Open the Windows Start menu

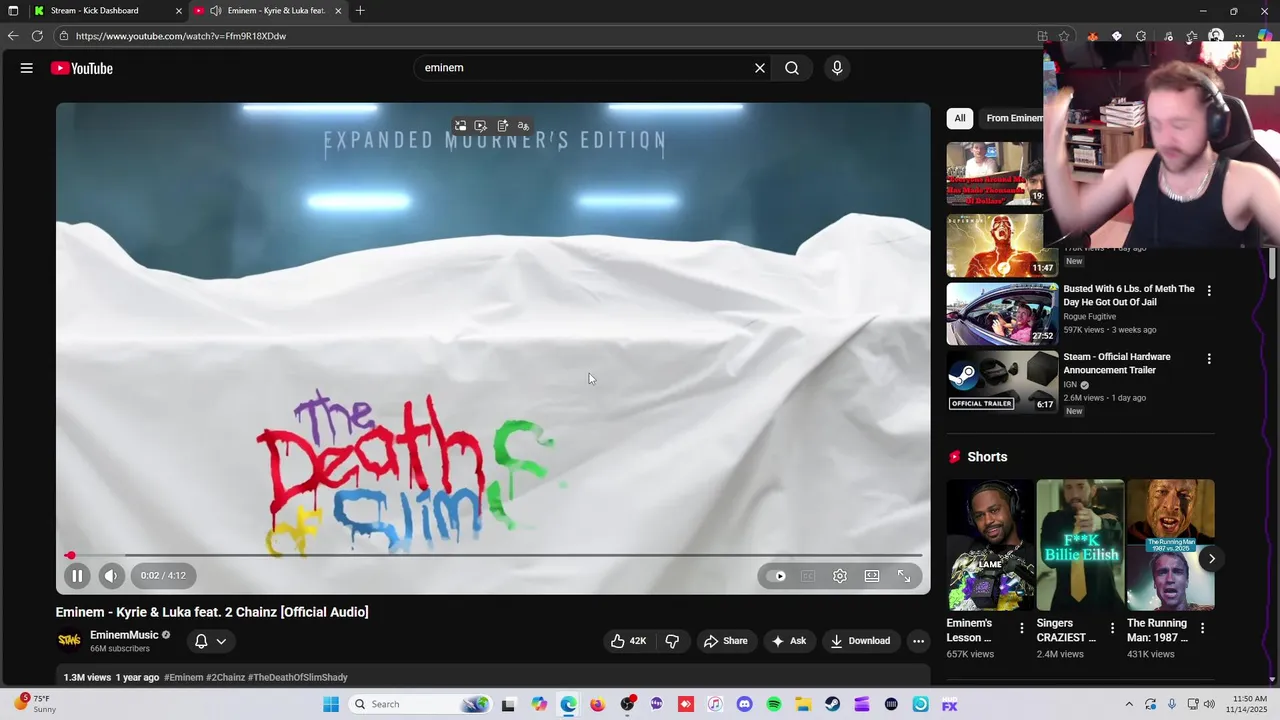[x=331, y=704]
